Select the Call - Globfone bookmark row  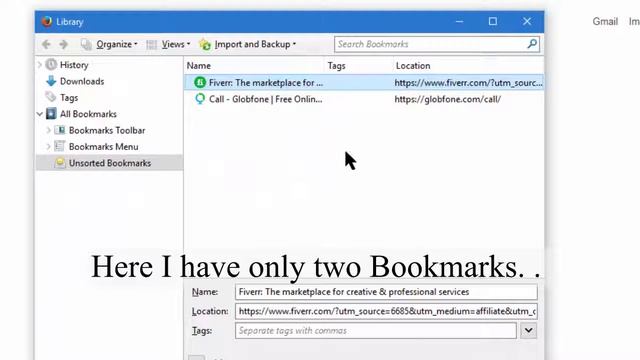(x=364, y=99)
